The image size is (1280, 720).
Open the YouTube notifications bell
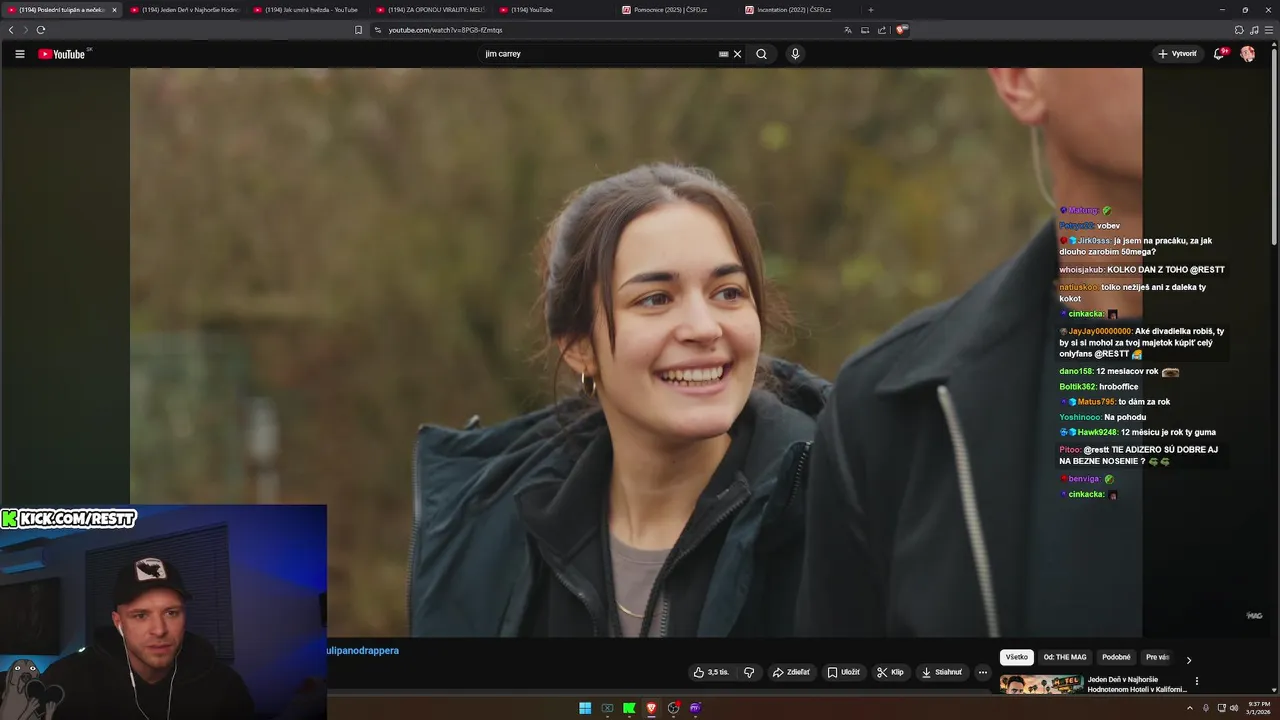click(1219, 54)
